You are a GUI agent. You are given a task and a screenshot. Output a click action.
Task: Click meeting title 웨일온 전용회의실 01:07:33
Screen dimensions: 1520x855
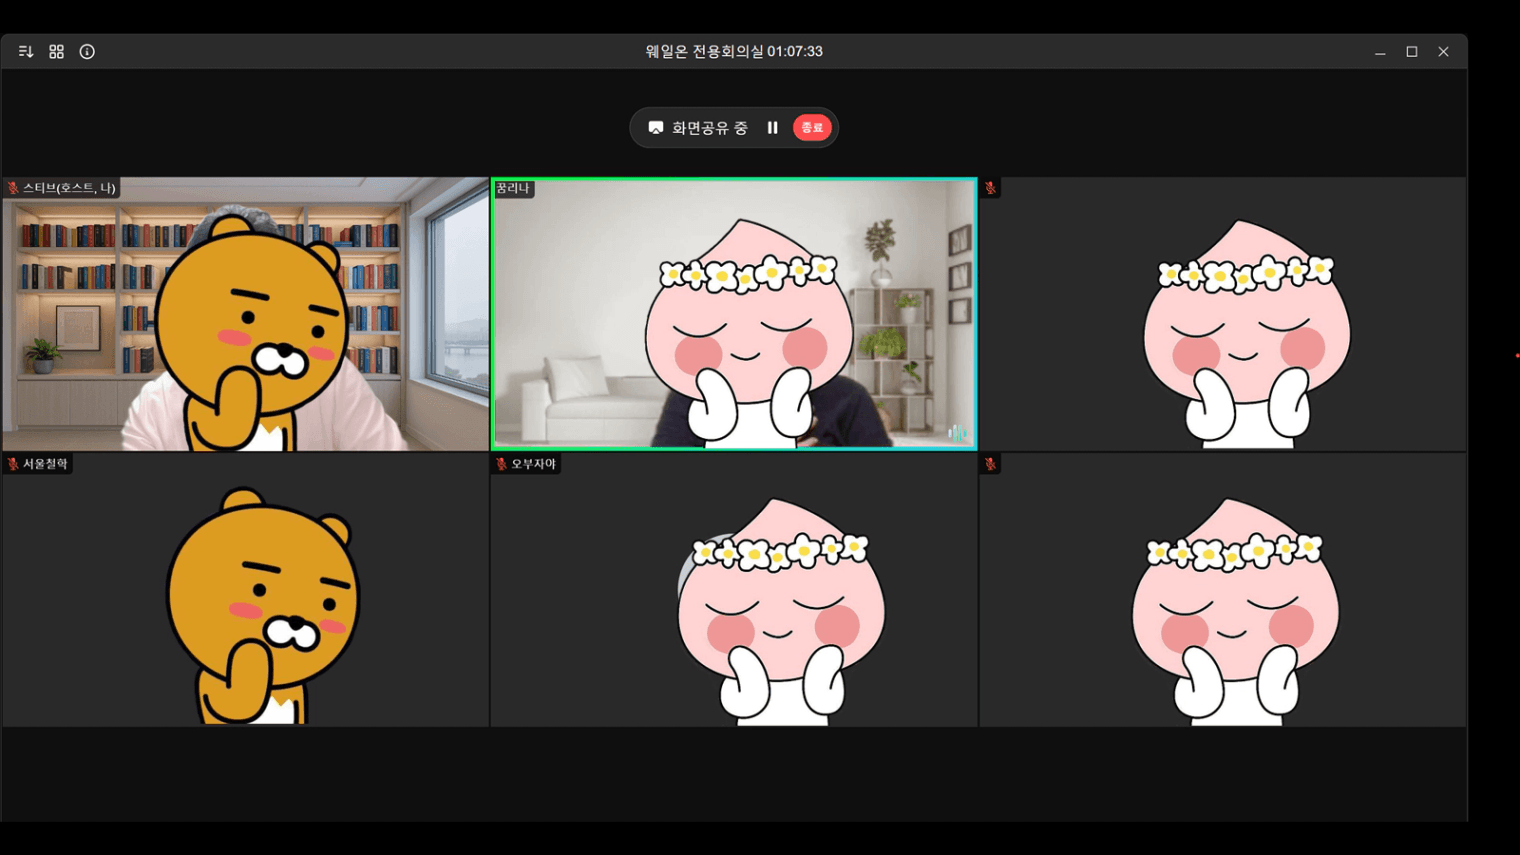pyautogui.click(x=734, y=52)
